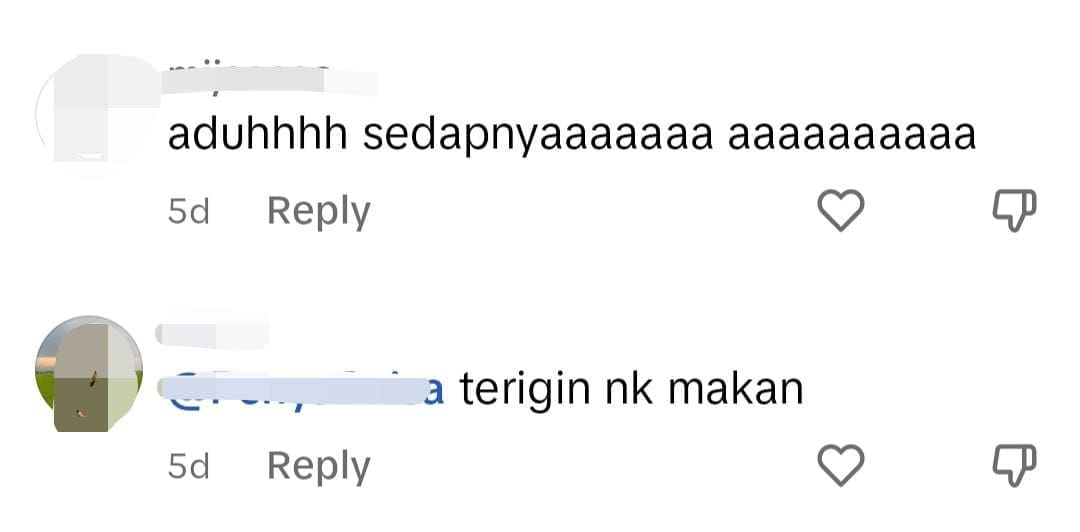The height and width of the screenshot is (532, 1080).
Task: Select the 'terigin nk makan' comment text
Action: click(x=632, y=389)
